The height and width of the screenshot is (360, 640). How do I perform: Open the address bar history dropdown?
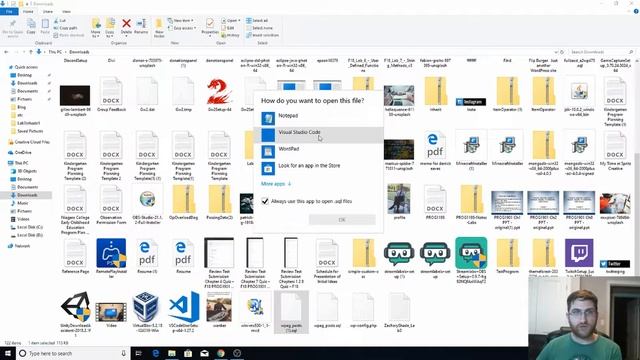[556, 52]
